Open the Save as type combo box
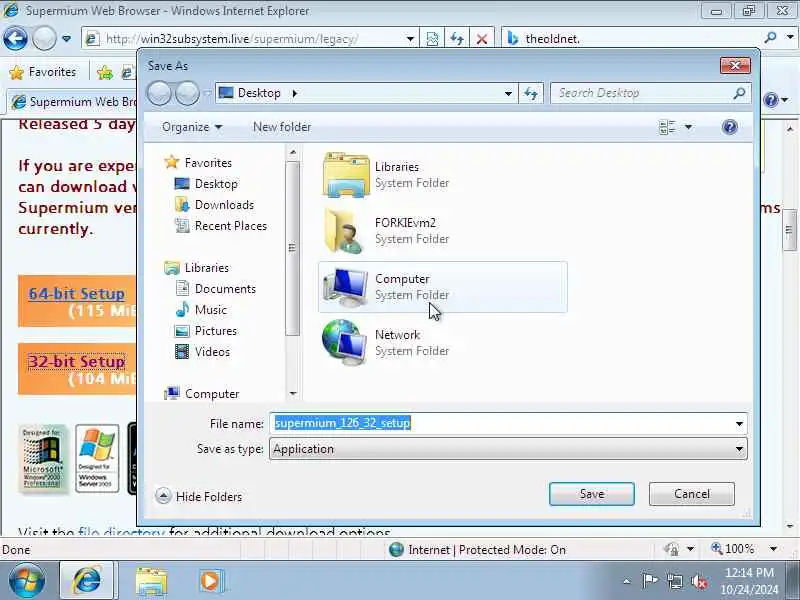 (508, 449)
